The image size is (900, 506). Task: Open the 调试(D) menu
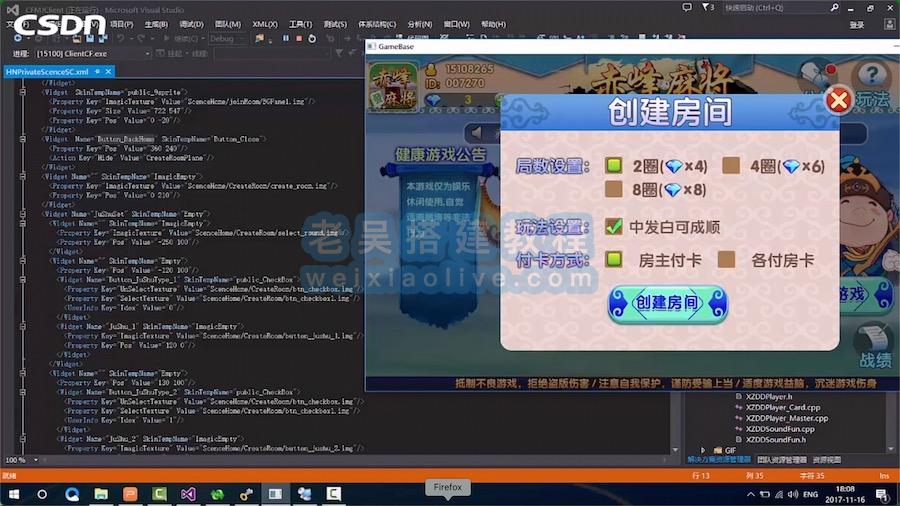coord(191,24)
